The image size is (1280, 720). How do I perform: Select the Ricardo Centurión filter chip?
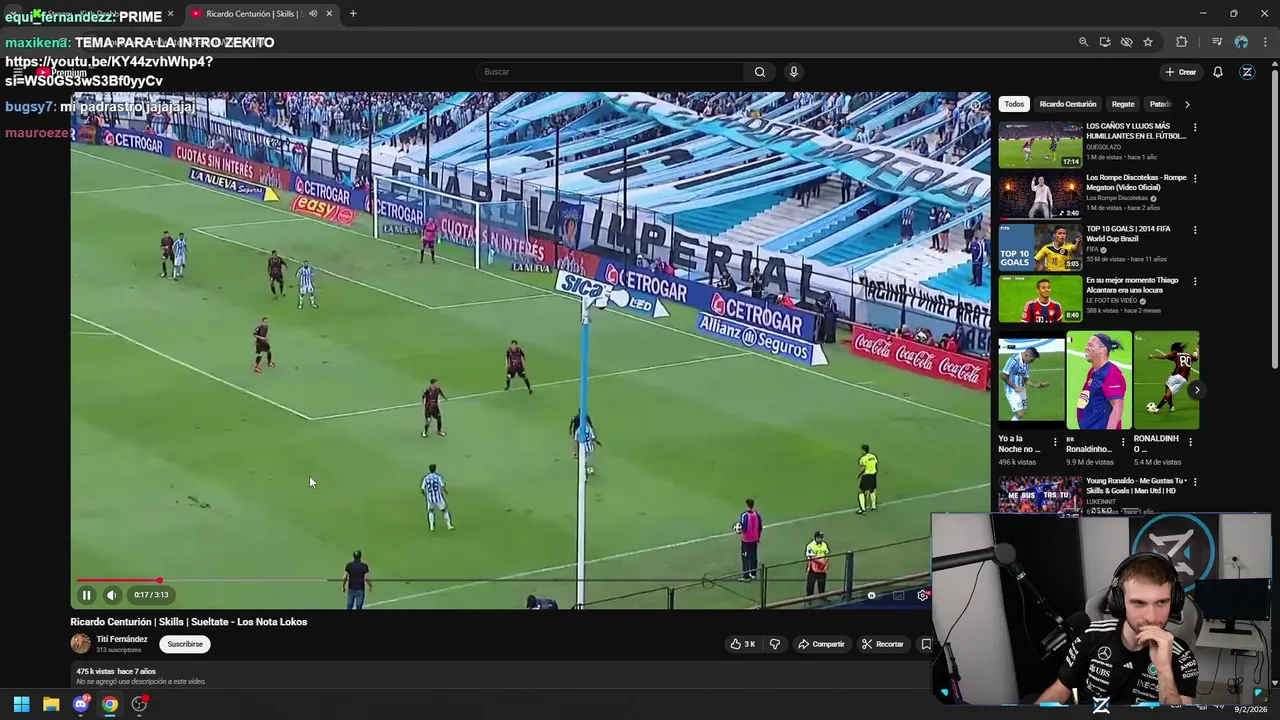pos(1068,104)
